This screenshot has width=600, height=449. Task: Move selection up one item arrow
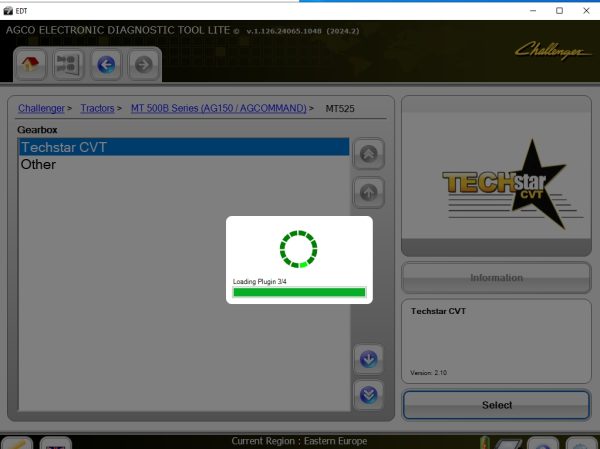(368, 193)
